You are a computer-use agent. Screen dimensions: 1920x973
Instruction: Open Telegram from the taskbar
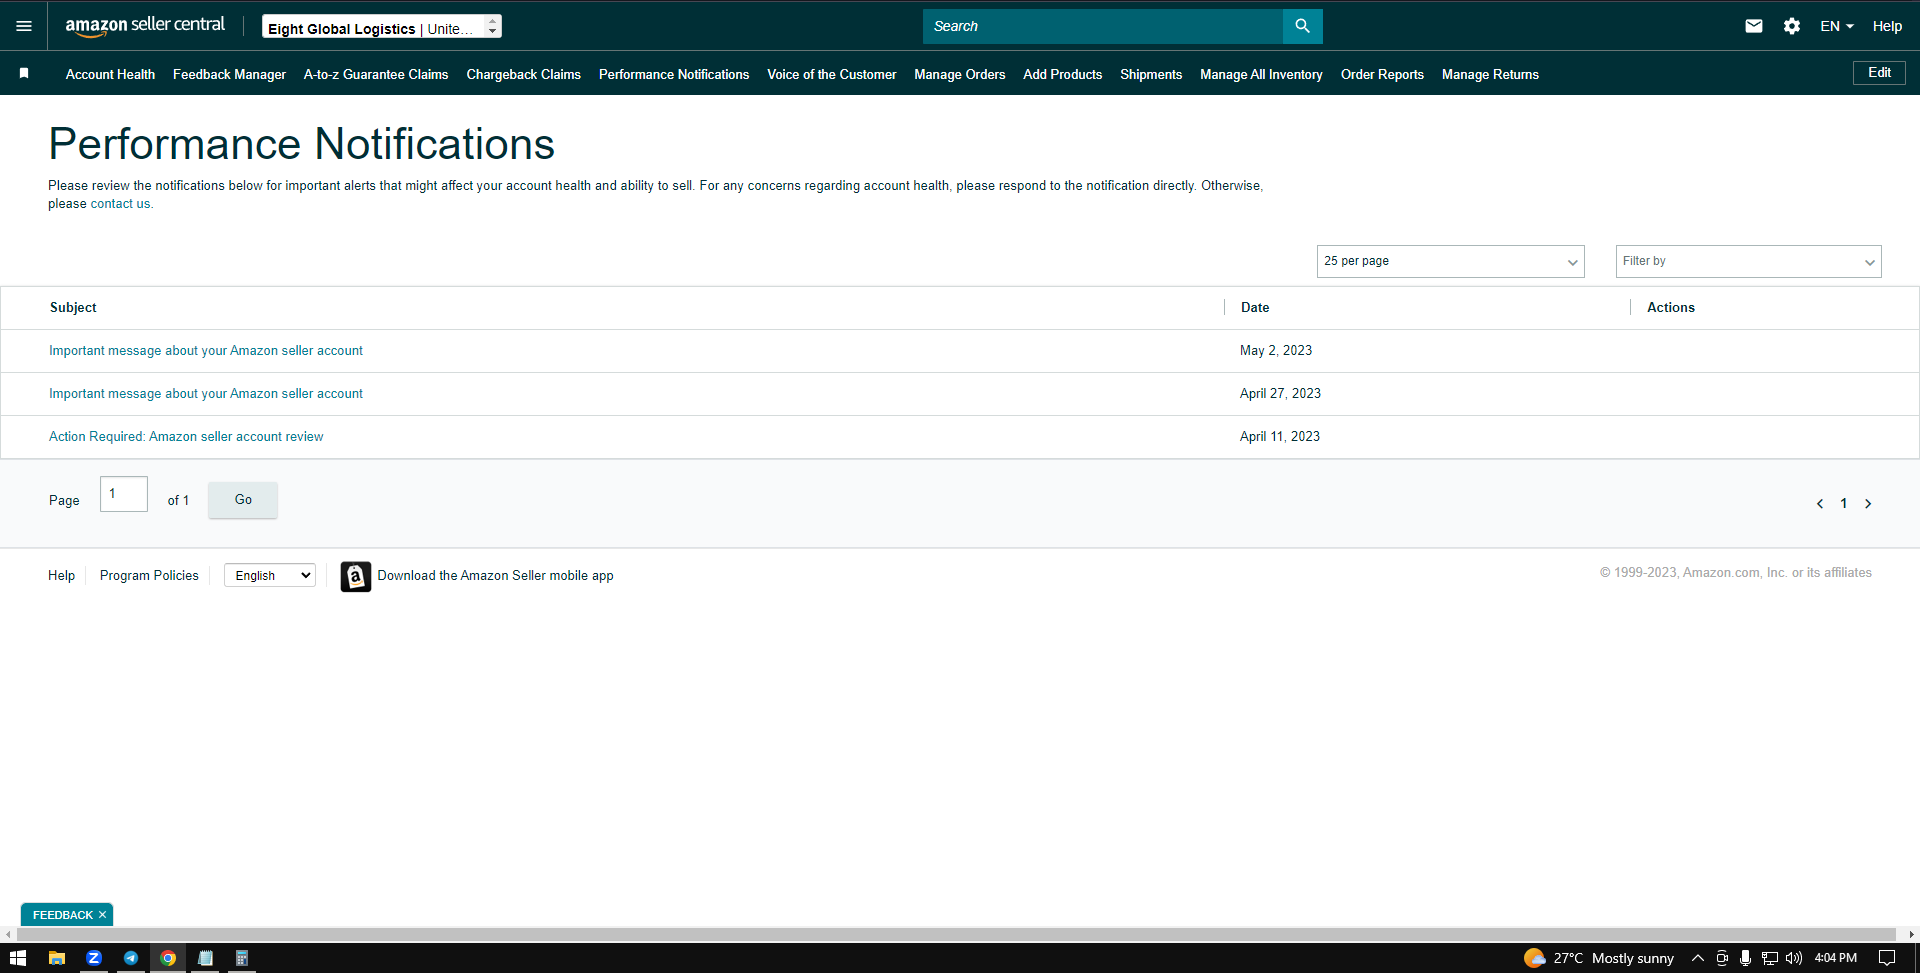click(x=131, y=958)
